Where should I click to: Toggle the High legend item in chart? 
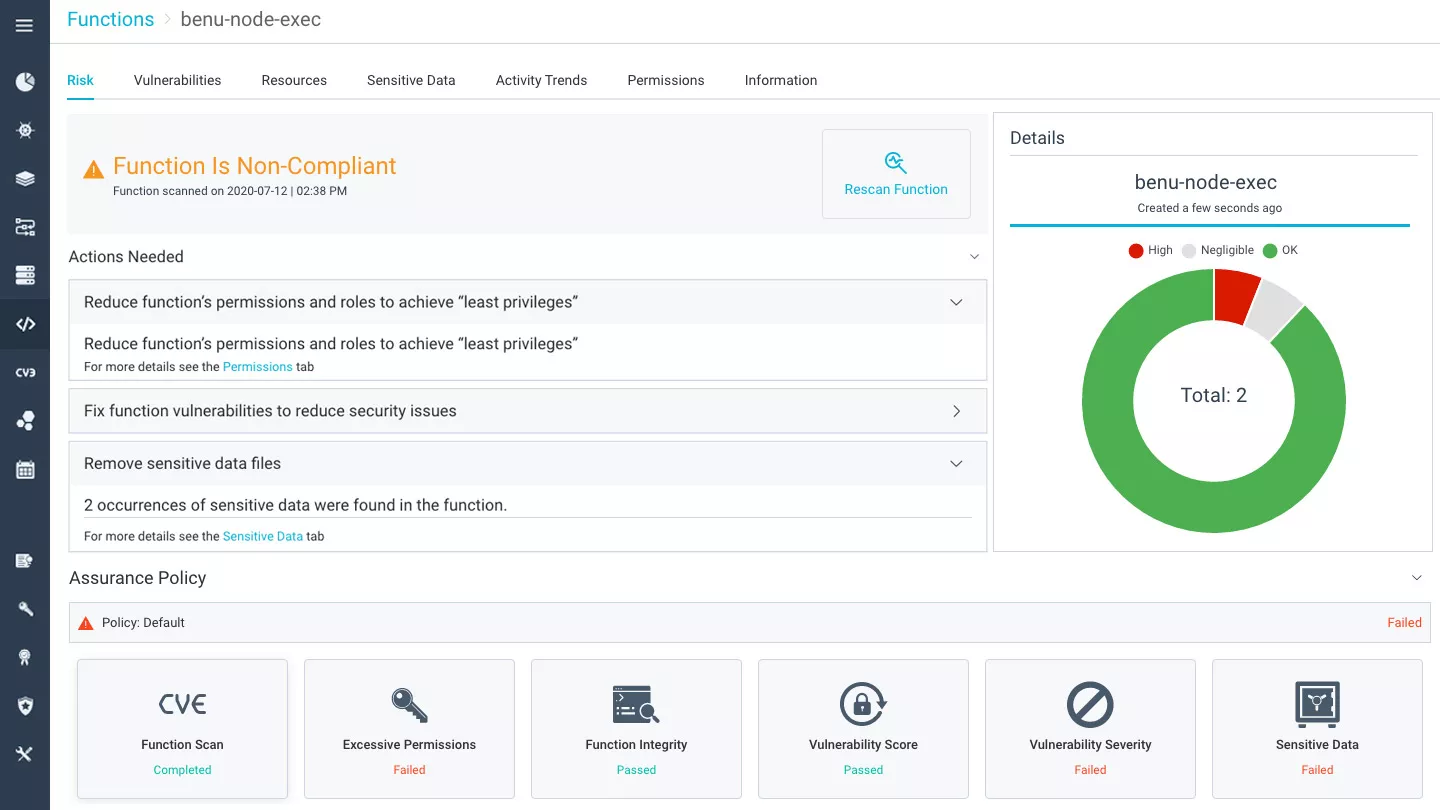click(1150, 250)
